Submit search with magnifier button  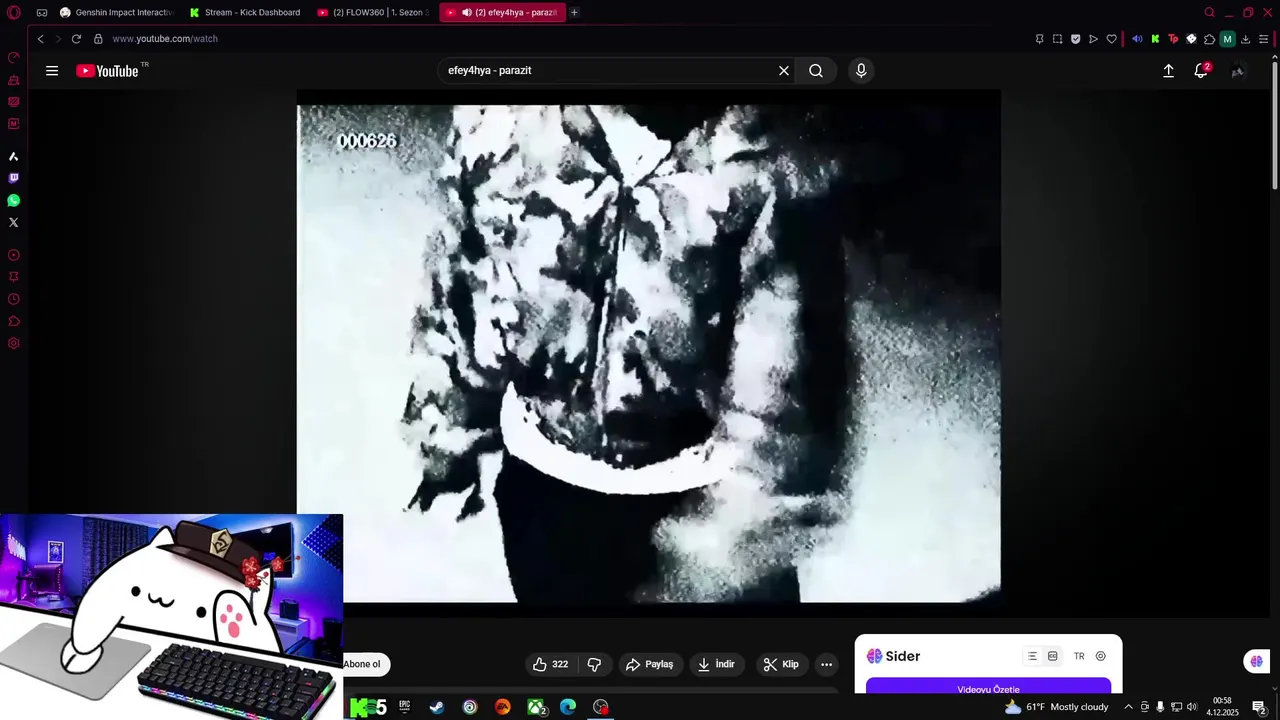816,71
